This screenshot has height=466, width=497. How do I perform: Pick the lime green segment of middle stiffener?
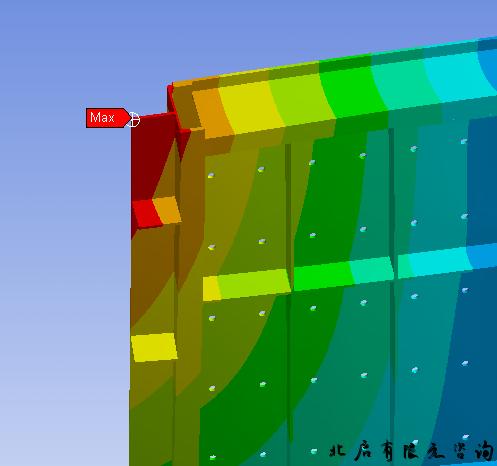tap(254, 283)
